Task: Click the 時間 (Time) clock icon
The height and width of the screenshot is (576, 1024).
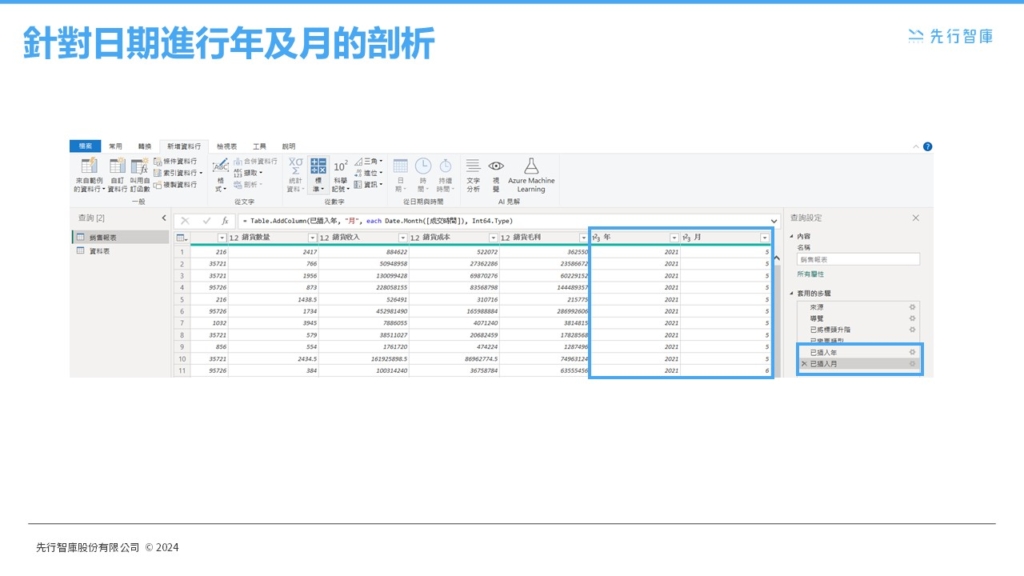Action: (x=423, y=166)
